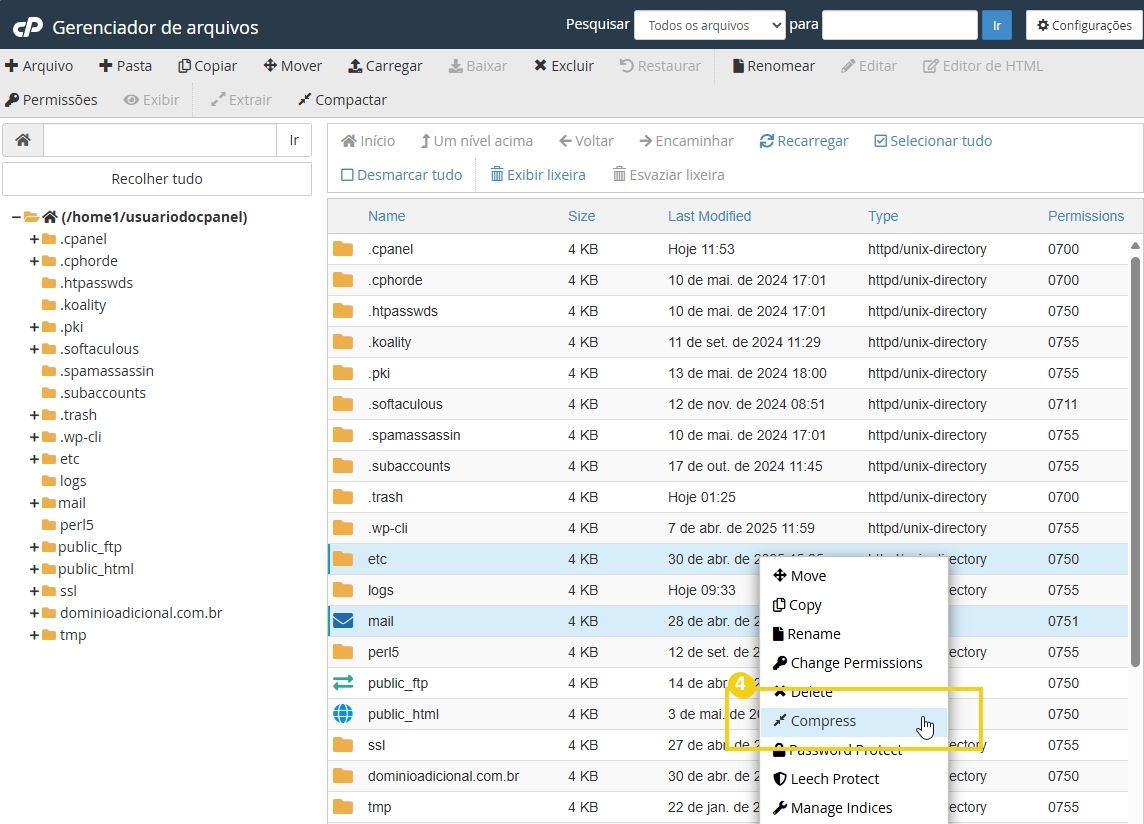Expand the .pki tree folder
Screen dimensions: 1144x824
[x=34, y=327]
